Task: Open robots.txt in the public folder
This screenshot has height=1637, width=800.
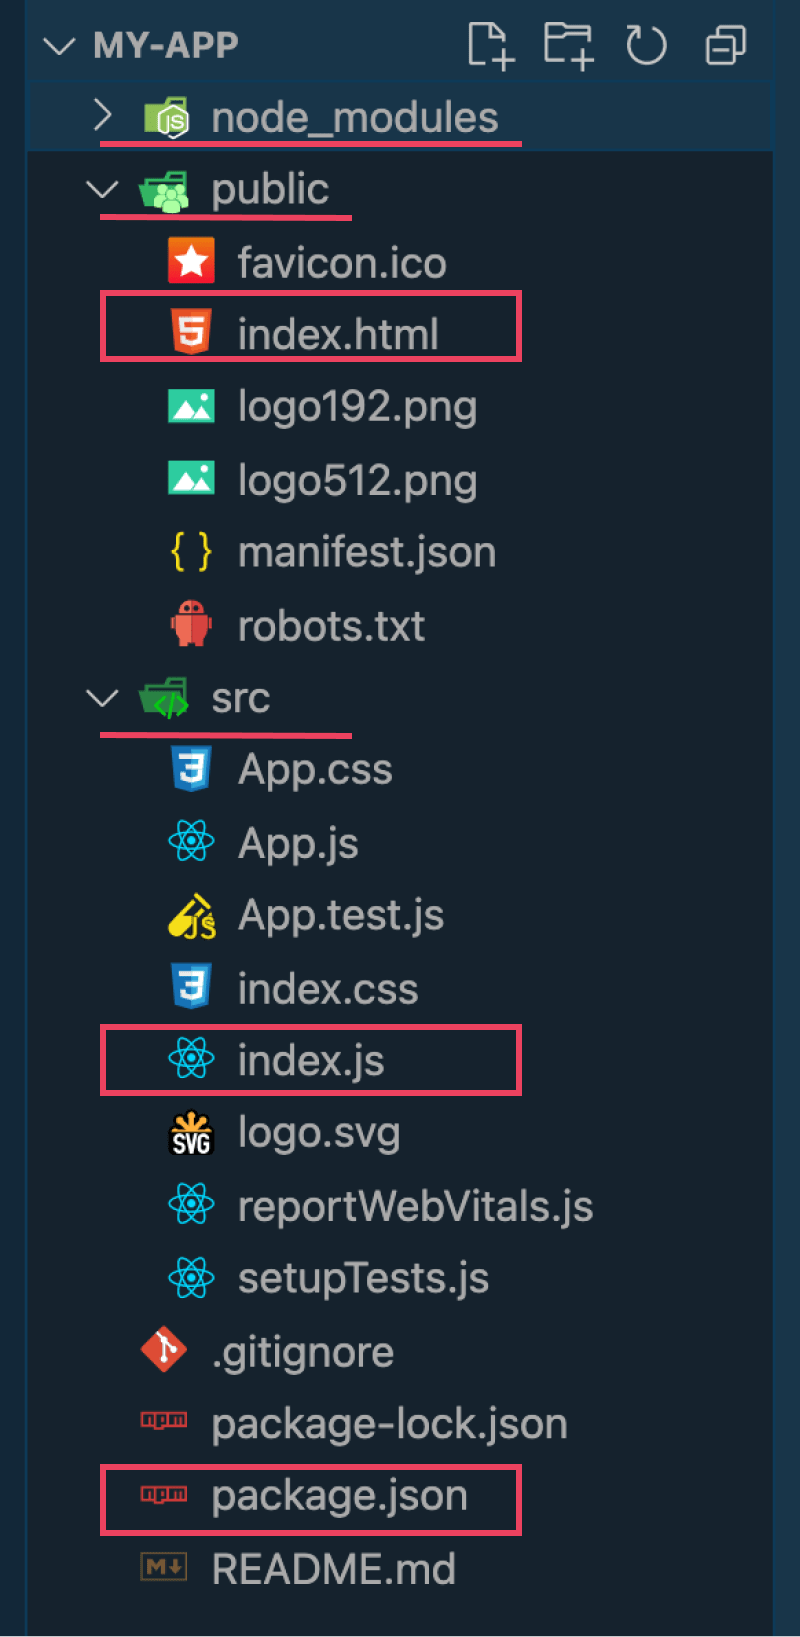Action: (x=331, y=624)
